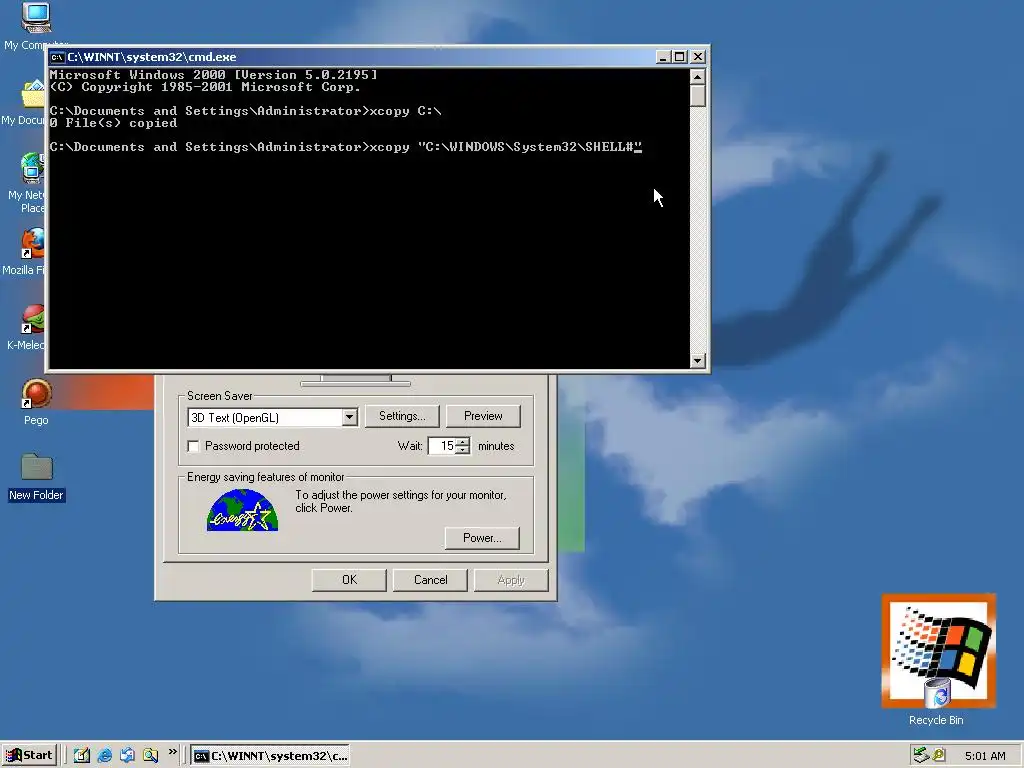Open the Recycle Bin icon
Image resolution: width=1024 pixels, height=768 pixels.
(x=938, y=695)
